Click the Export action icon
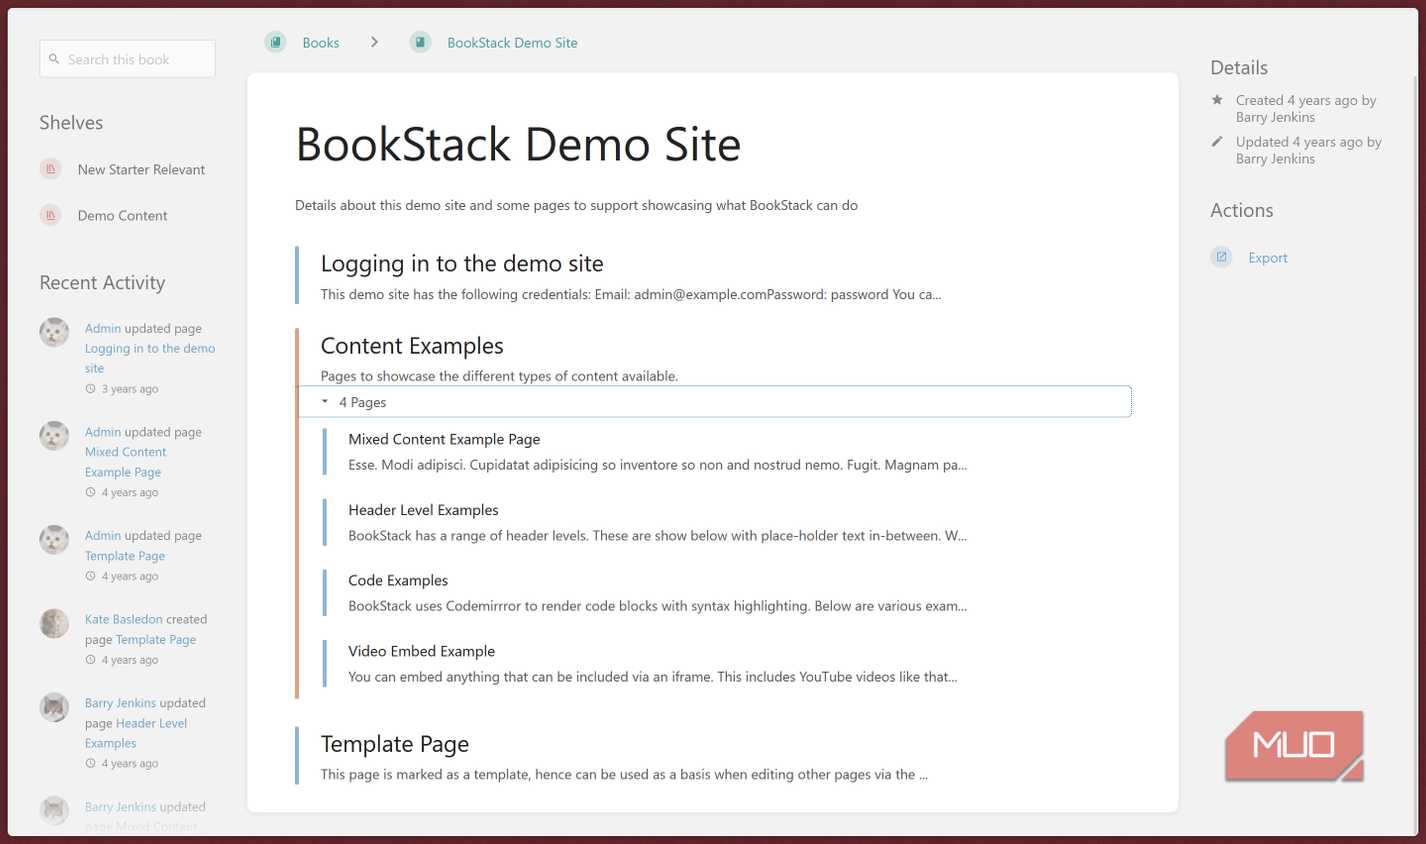This screenshot has width=1426, height=844. tap(1221, 257)
